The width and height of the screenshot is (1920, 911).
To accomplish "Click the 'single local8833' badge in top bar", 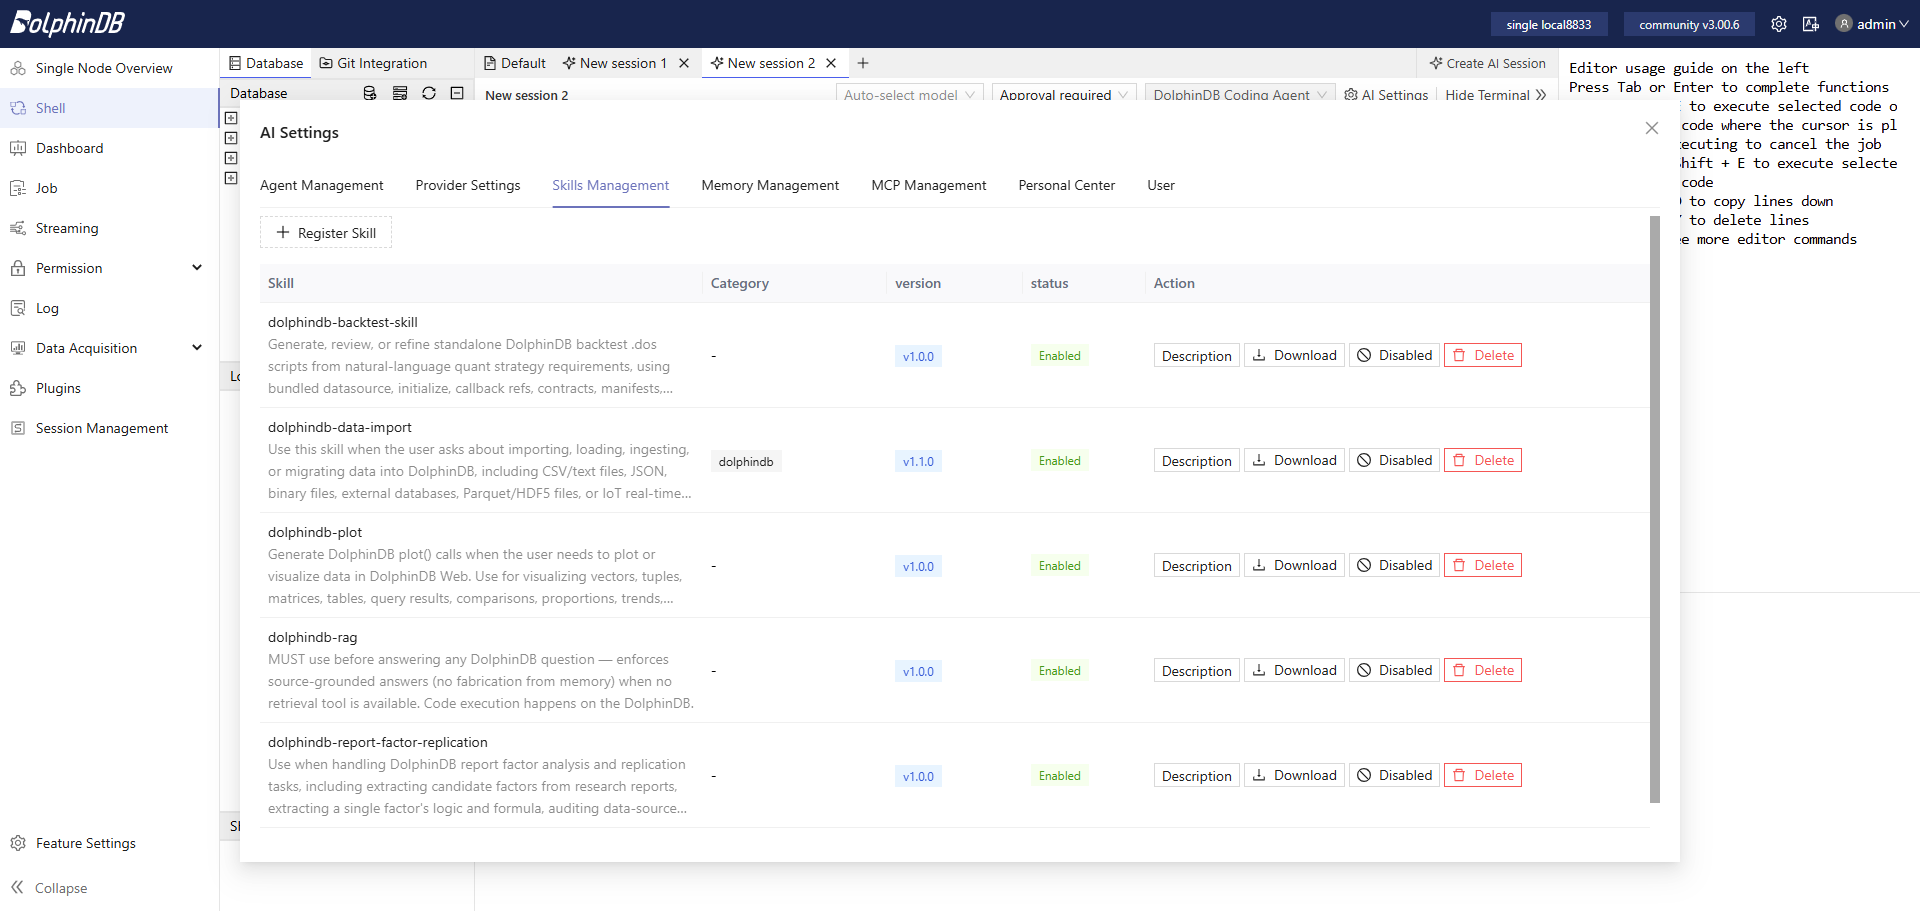I will coord(1549,24).
